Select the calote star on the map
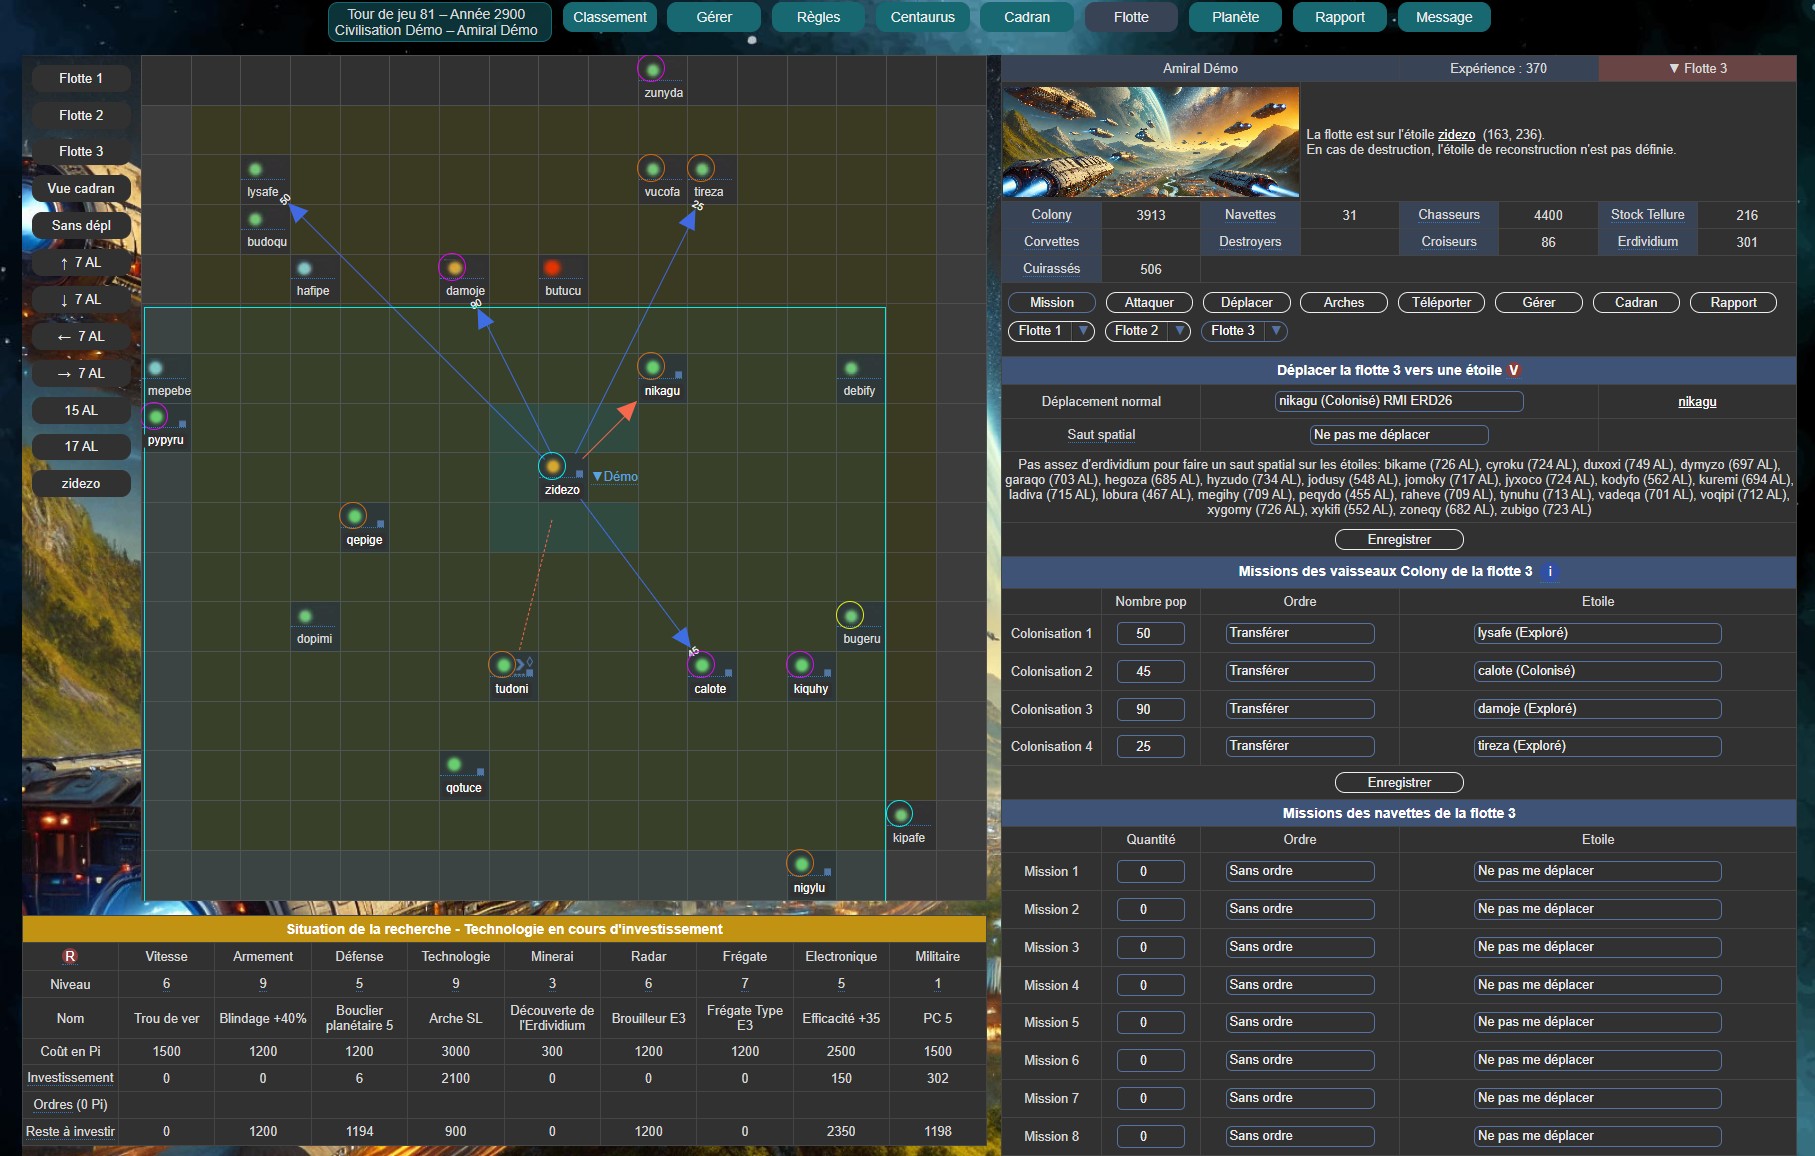Screen dimensions: 1815x1156 click(x=701, y=665)
